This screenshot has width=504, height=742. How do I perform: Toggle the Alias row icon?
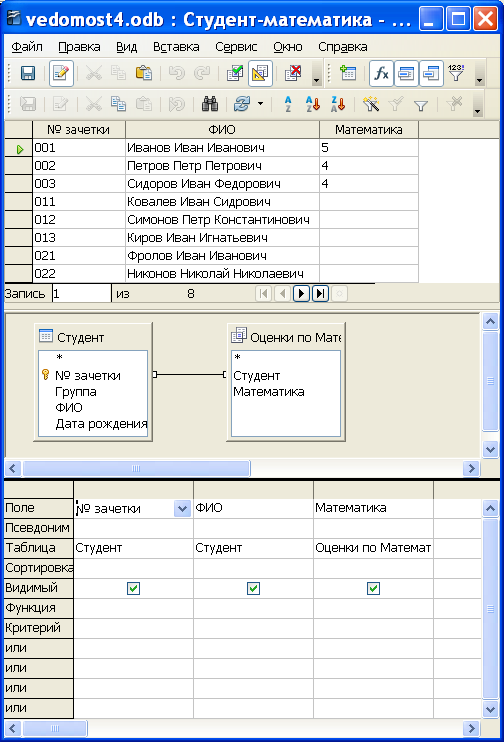point(431,73)
